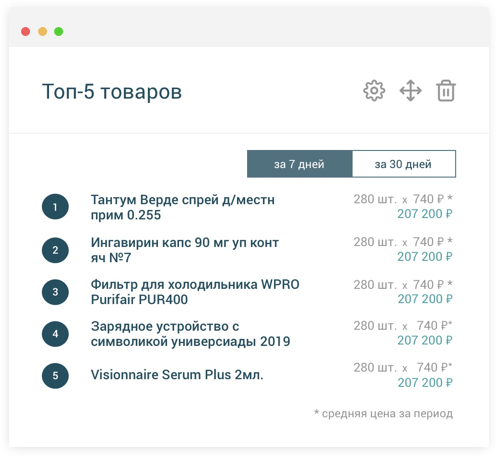Click '280 шт. x 740 ₽' for Visionnaire Serum

(x=403, y=368)
